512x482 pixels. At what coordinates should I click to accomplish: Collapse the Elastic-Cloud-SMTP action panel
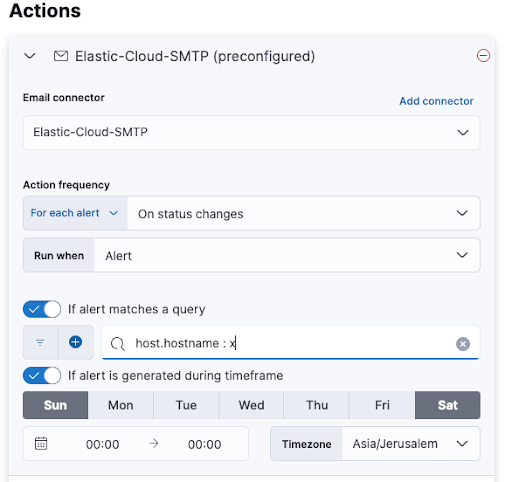click(30, 56)
